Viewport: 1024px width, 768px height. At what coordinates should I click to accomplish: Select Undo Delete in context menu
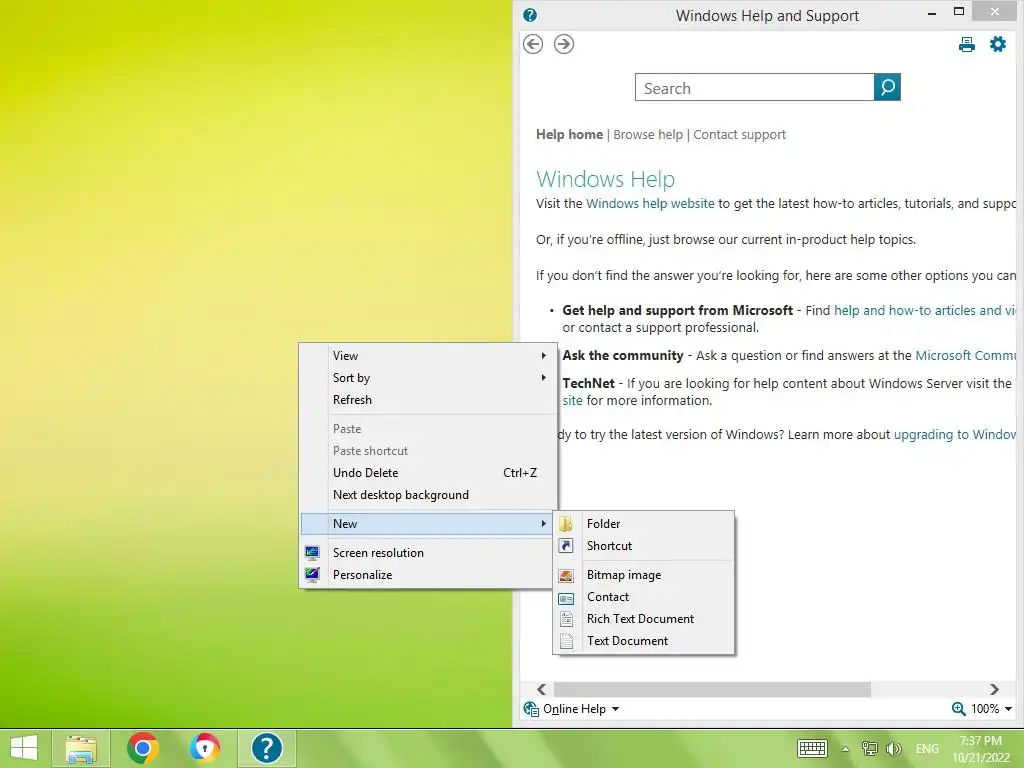426,473
